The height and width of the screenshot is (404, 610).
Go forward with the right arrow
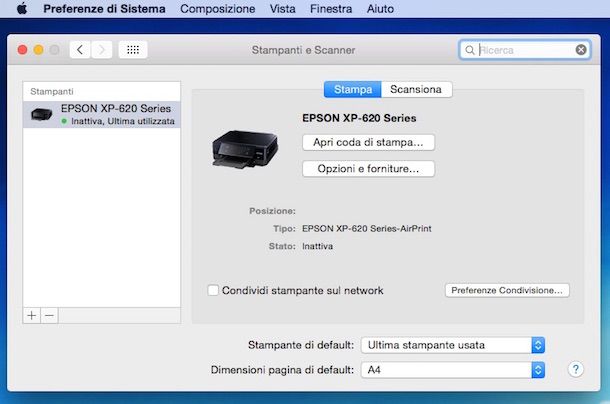click(102, 50)
